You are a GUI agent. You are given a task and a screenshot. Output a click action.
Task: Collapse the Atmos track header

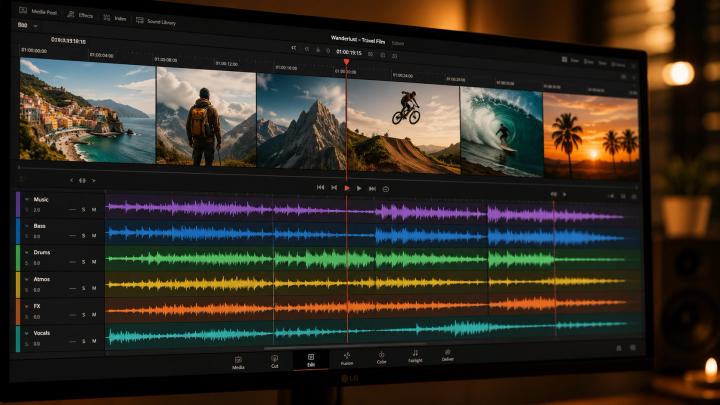tap(27, 279)
